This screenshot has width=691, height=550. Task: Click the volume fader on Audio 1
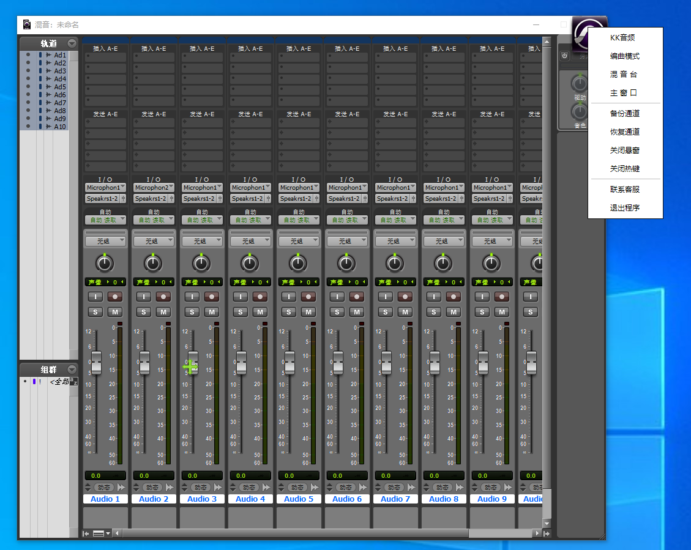[x=96, y=363]
